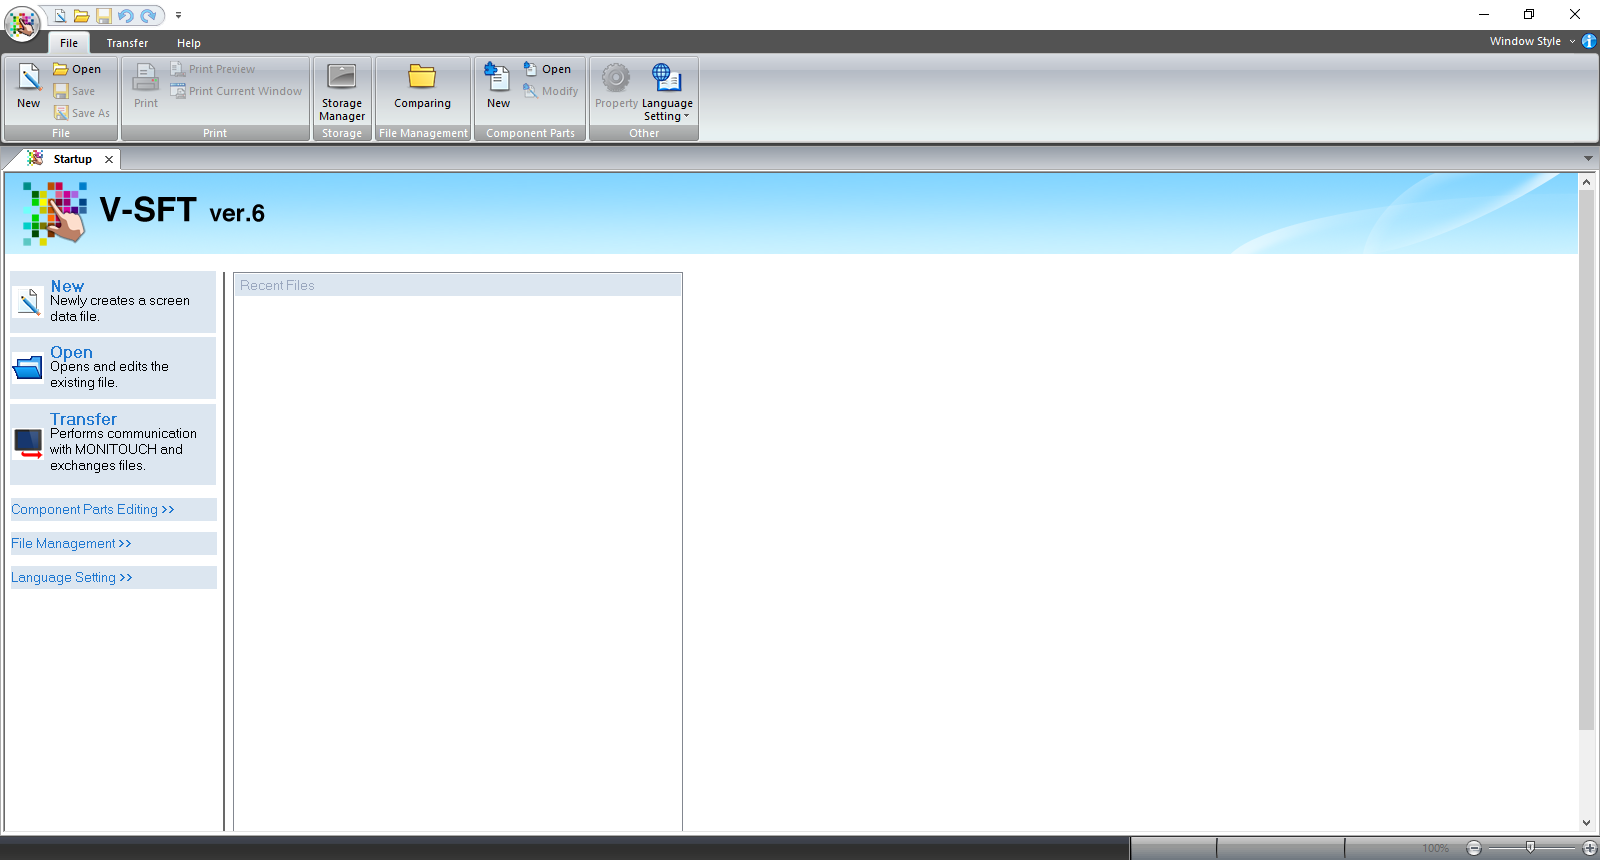Viewport: 1600px width, 860px height.
Task: Click the V-SFT application orb button
Action: click(22, 23)
